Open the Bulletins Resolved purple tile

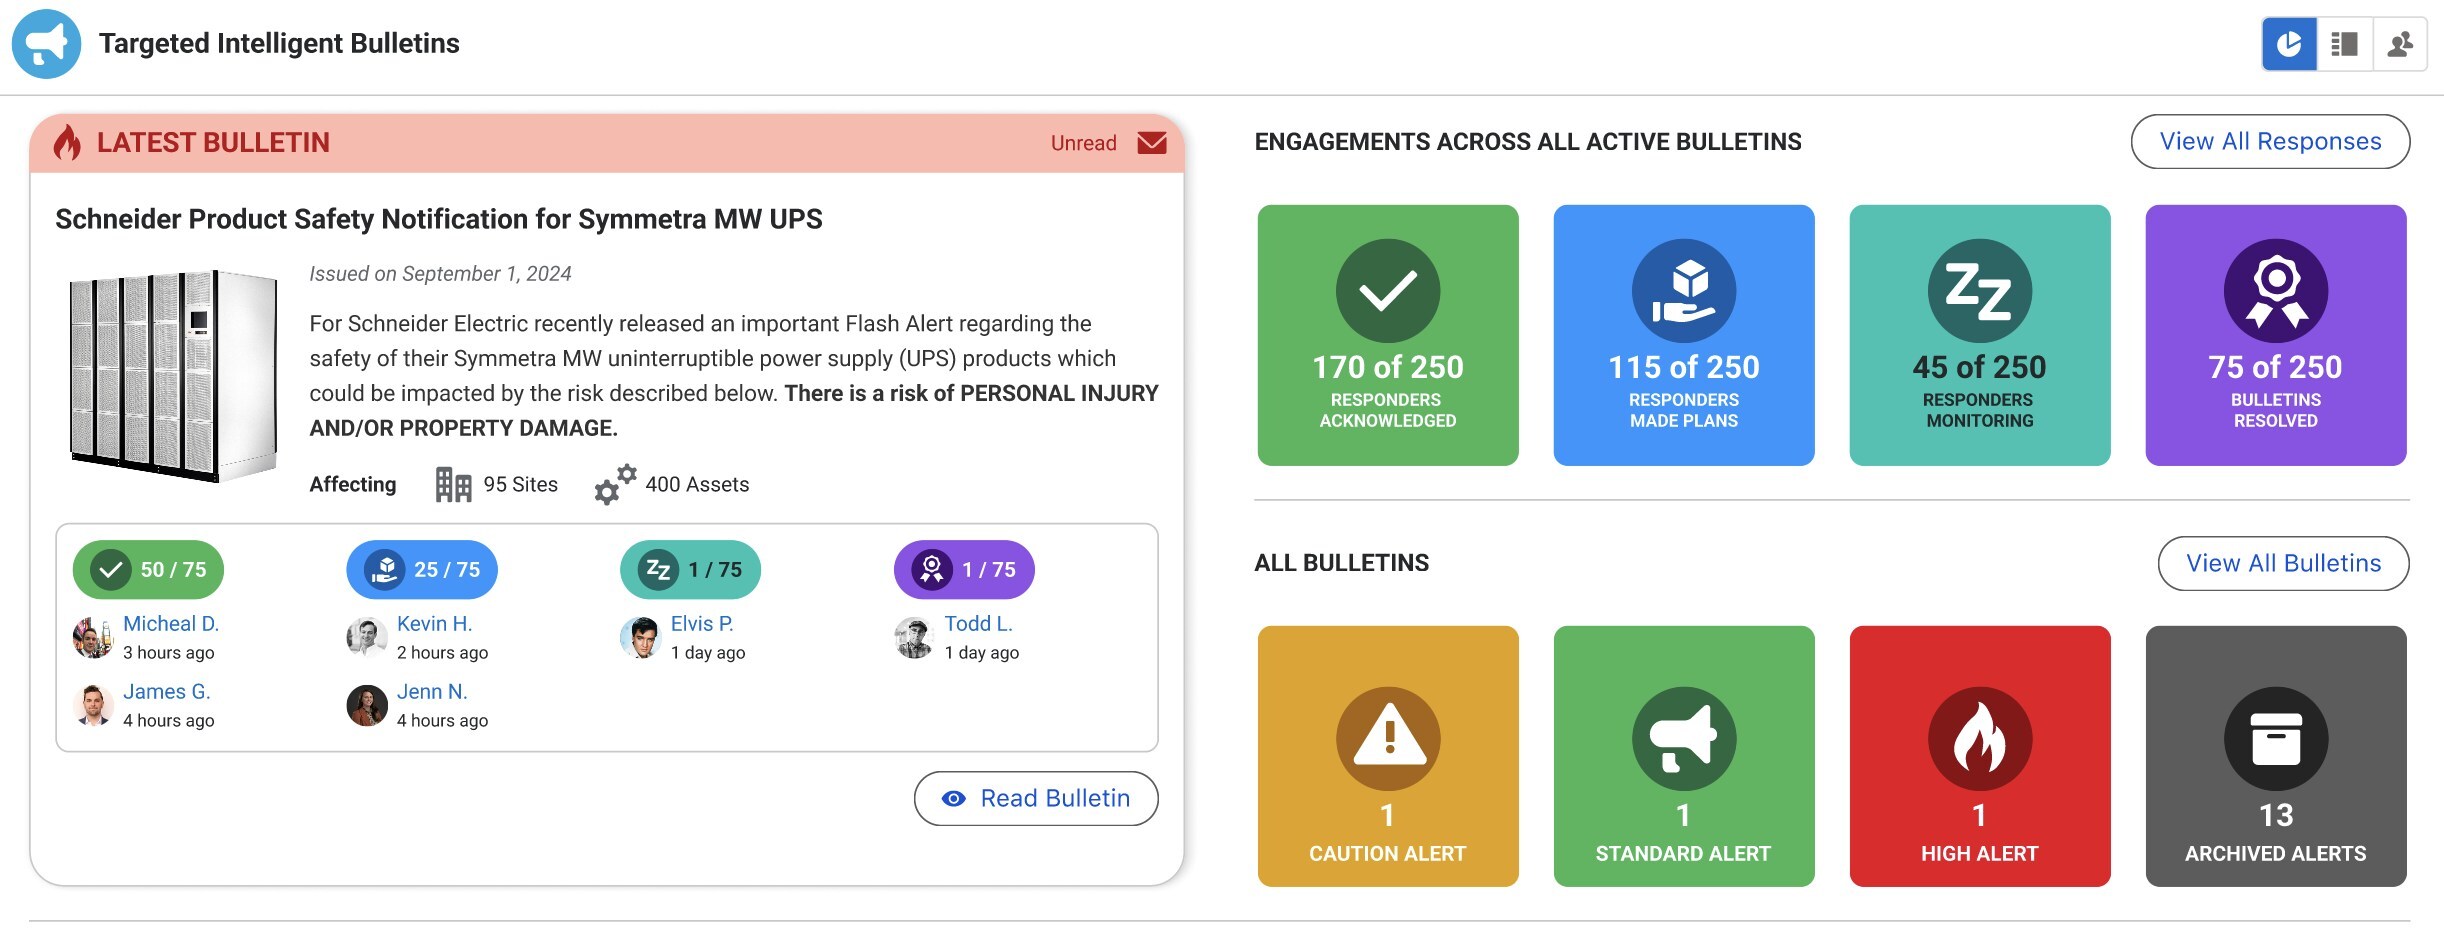(2275, 335)
